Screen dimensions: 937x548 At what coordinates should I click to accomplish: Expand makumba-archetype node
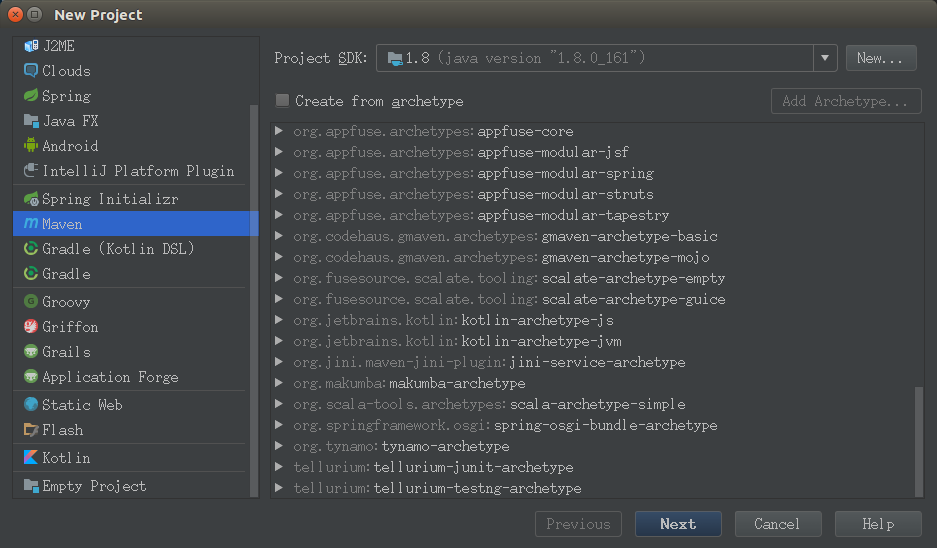pos(279,382)
